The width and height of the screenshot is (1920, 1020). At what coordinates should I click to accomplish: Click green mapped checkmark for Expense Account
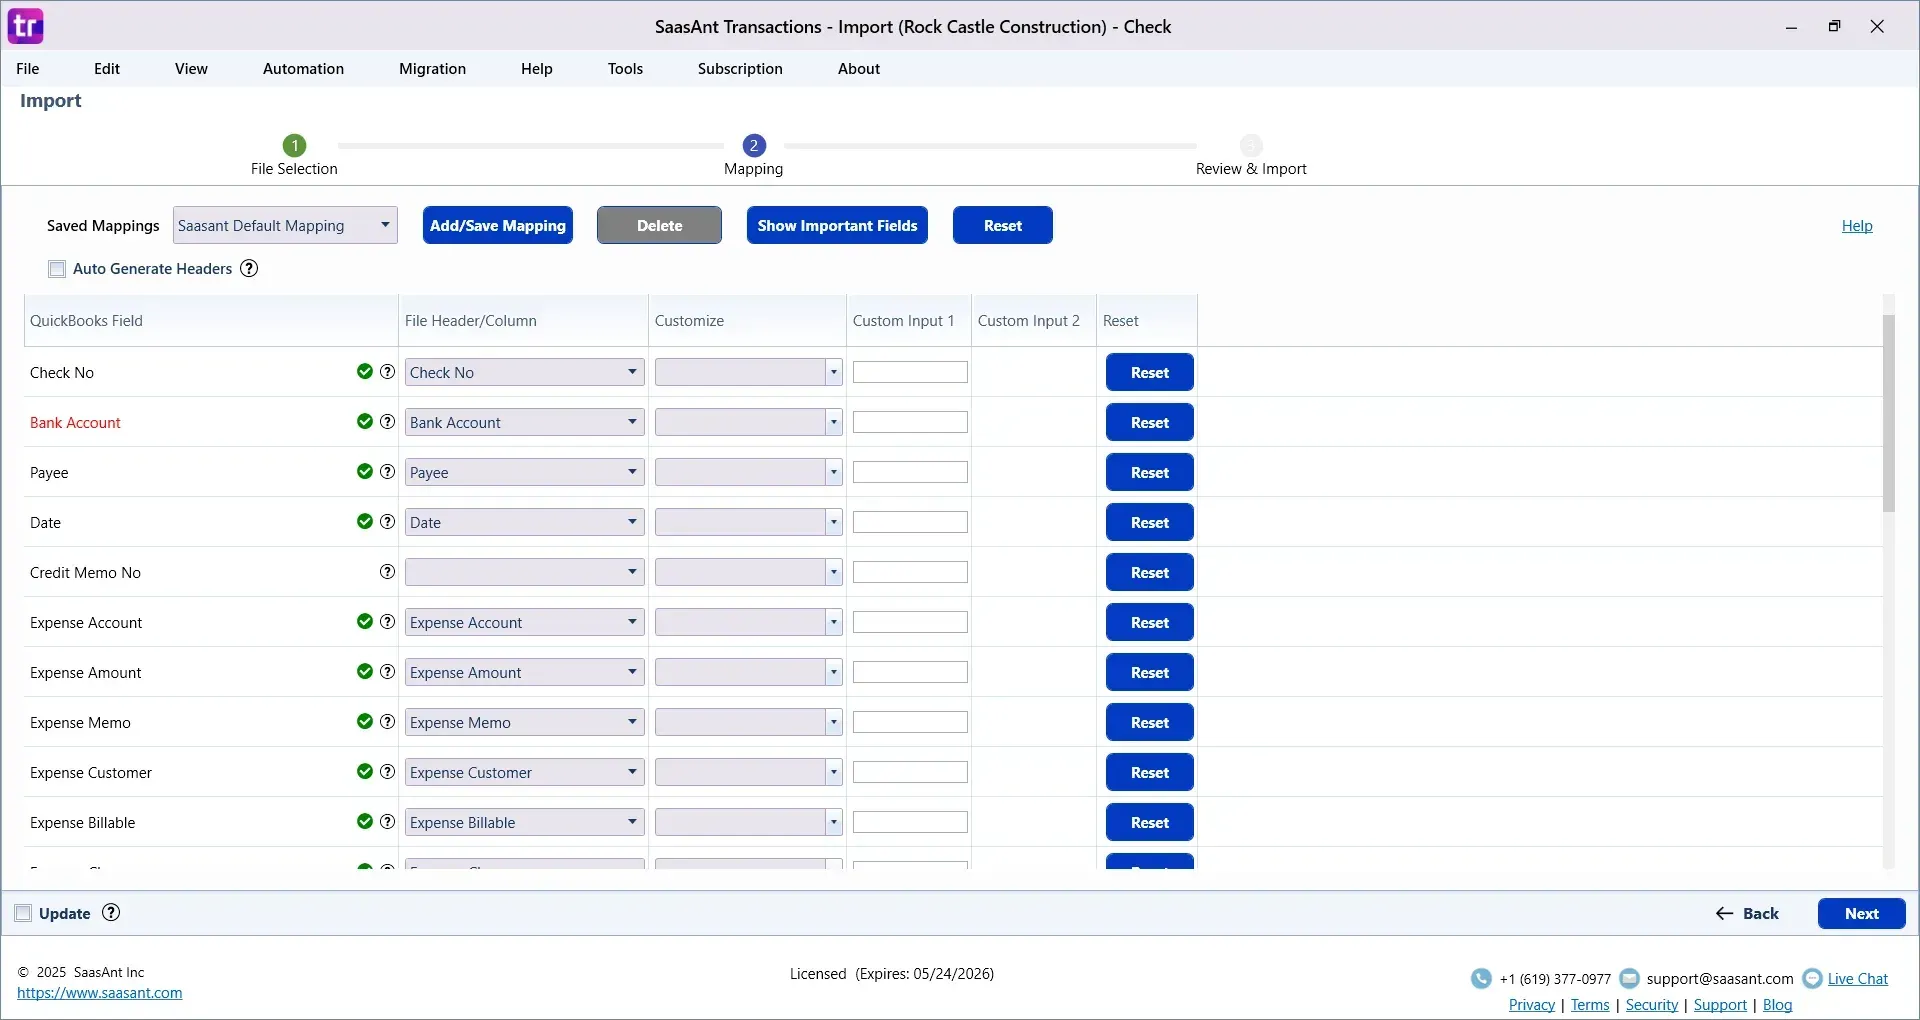click(x=365, y=622)
